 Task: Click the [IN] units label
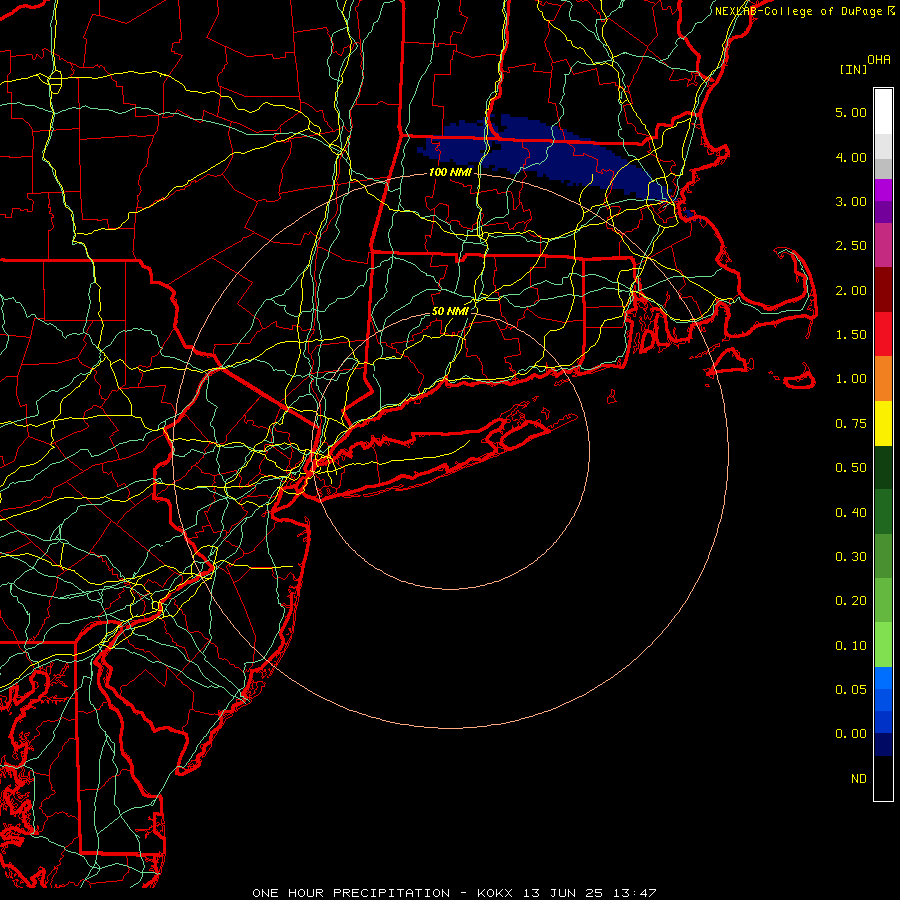pyautogui.click(x=853, y=69)
